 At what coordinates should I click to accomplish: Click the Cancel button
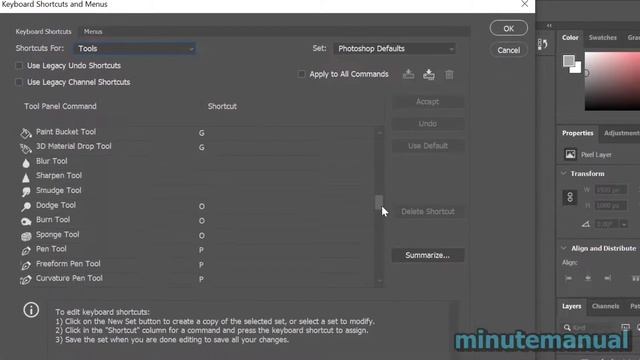[509, 50]
